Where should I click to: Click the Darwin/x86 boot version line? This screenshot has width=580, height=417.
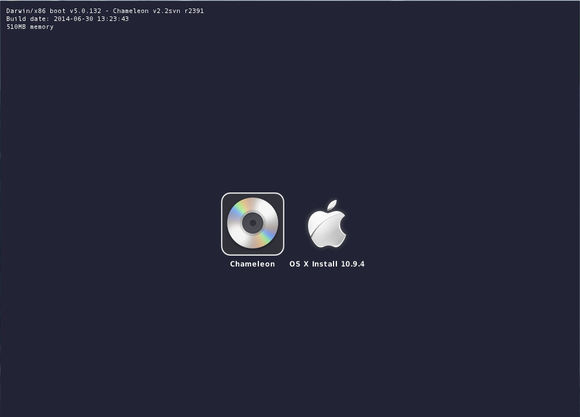pyautogui.click(x=105, y=11)
